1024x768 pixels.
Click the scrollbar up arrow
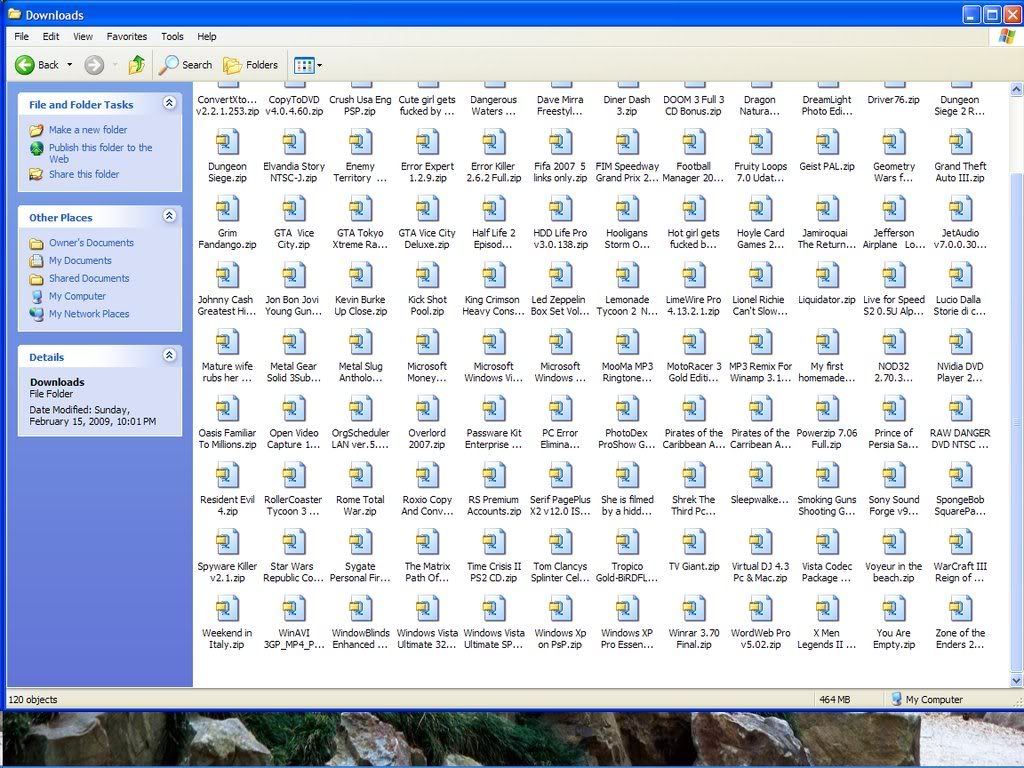tap(1016, 88)
